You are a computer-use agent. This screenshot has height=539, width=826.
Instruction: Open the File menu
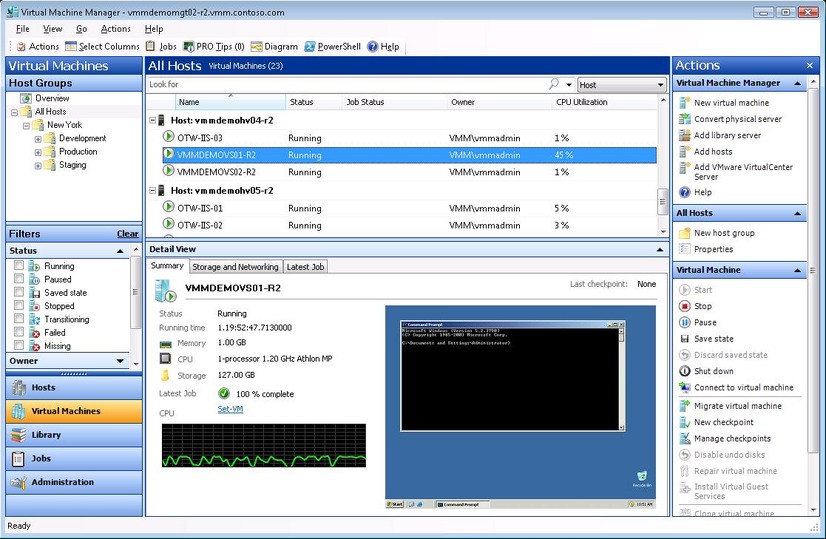23,29
